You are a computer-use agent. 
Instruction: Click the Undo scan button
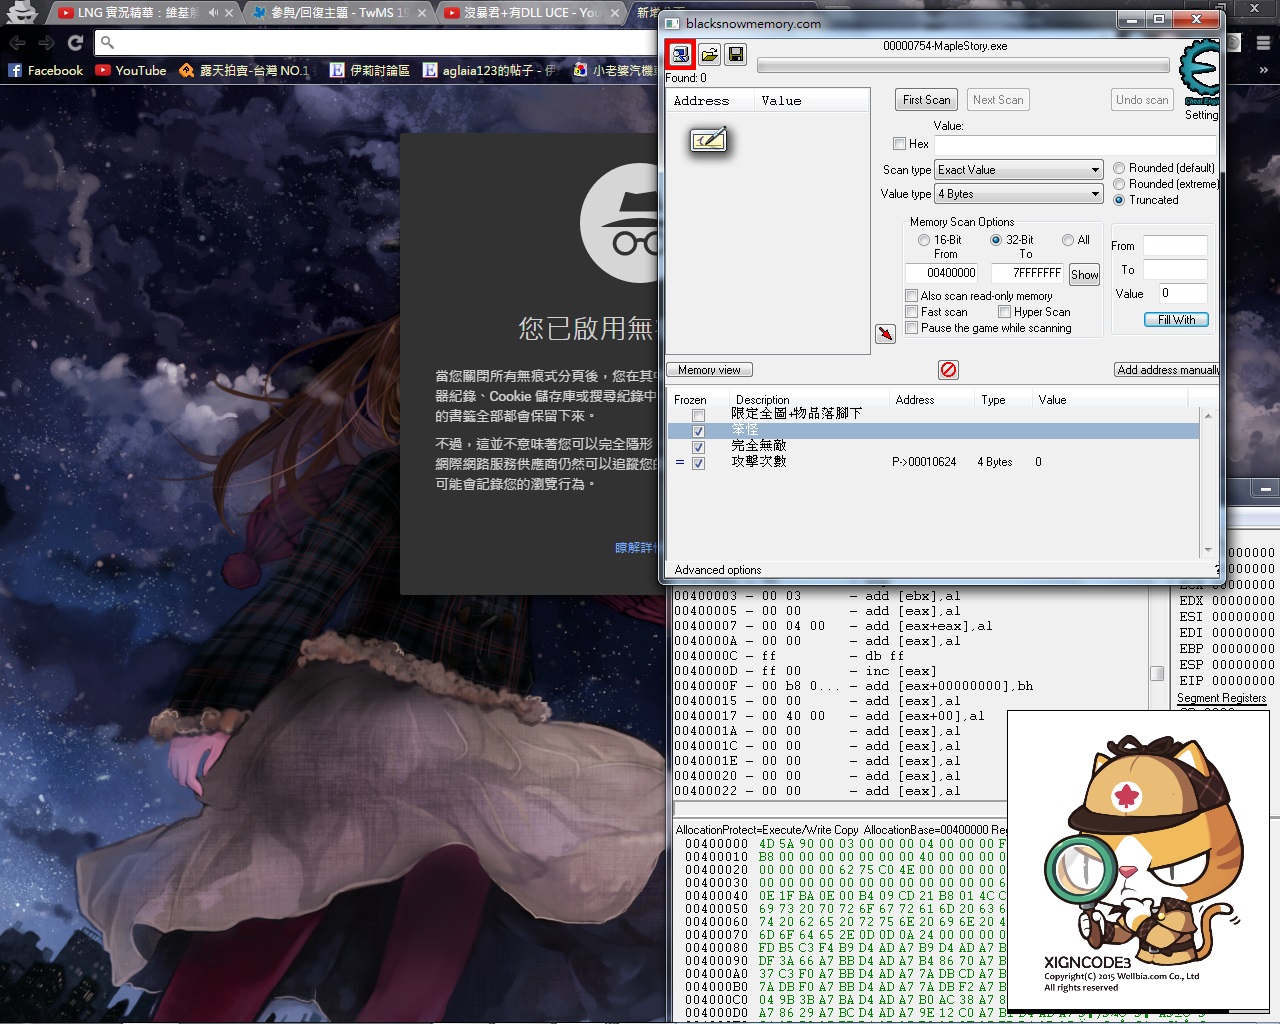click(1142, 100)
